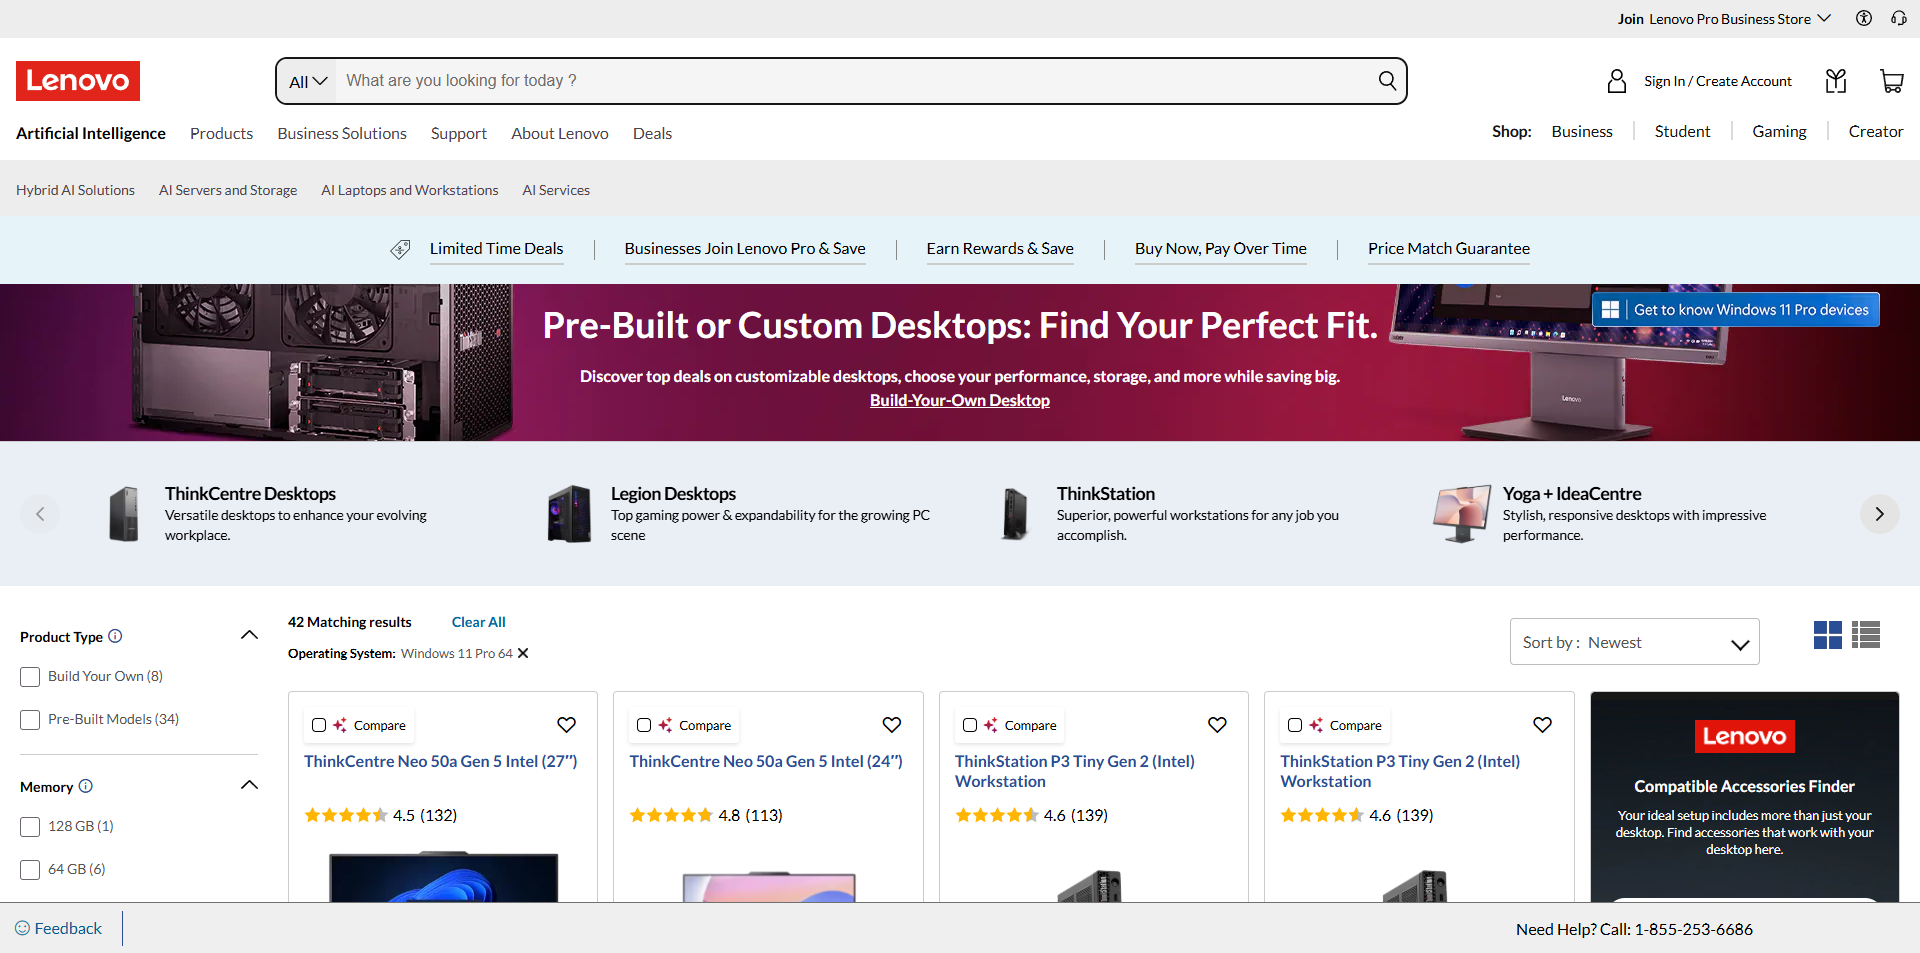Viewport: 1920px width, 953px height.
Task: Click Clear All filters
Action: [479, 622]
